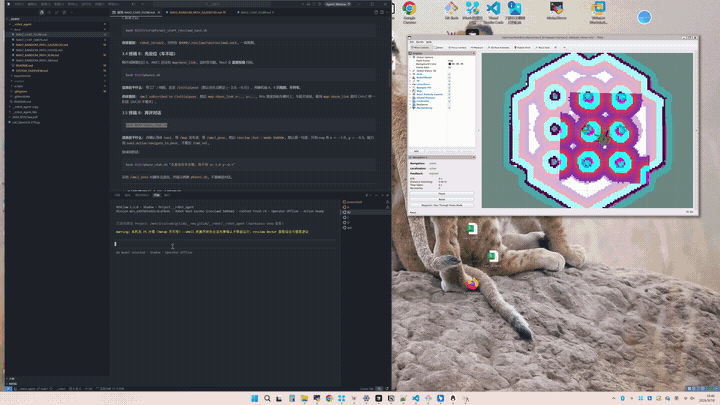The image size is (720, 405).
Task: Add a new terminal with the plus icon
Action: tap(367, 195)
